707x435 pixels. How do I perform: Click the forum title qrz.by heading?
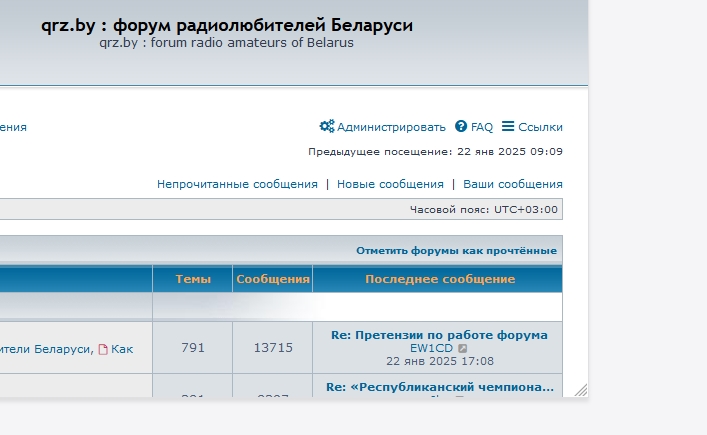pos(226,25)
